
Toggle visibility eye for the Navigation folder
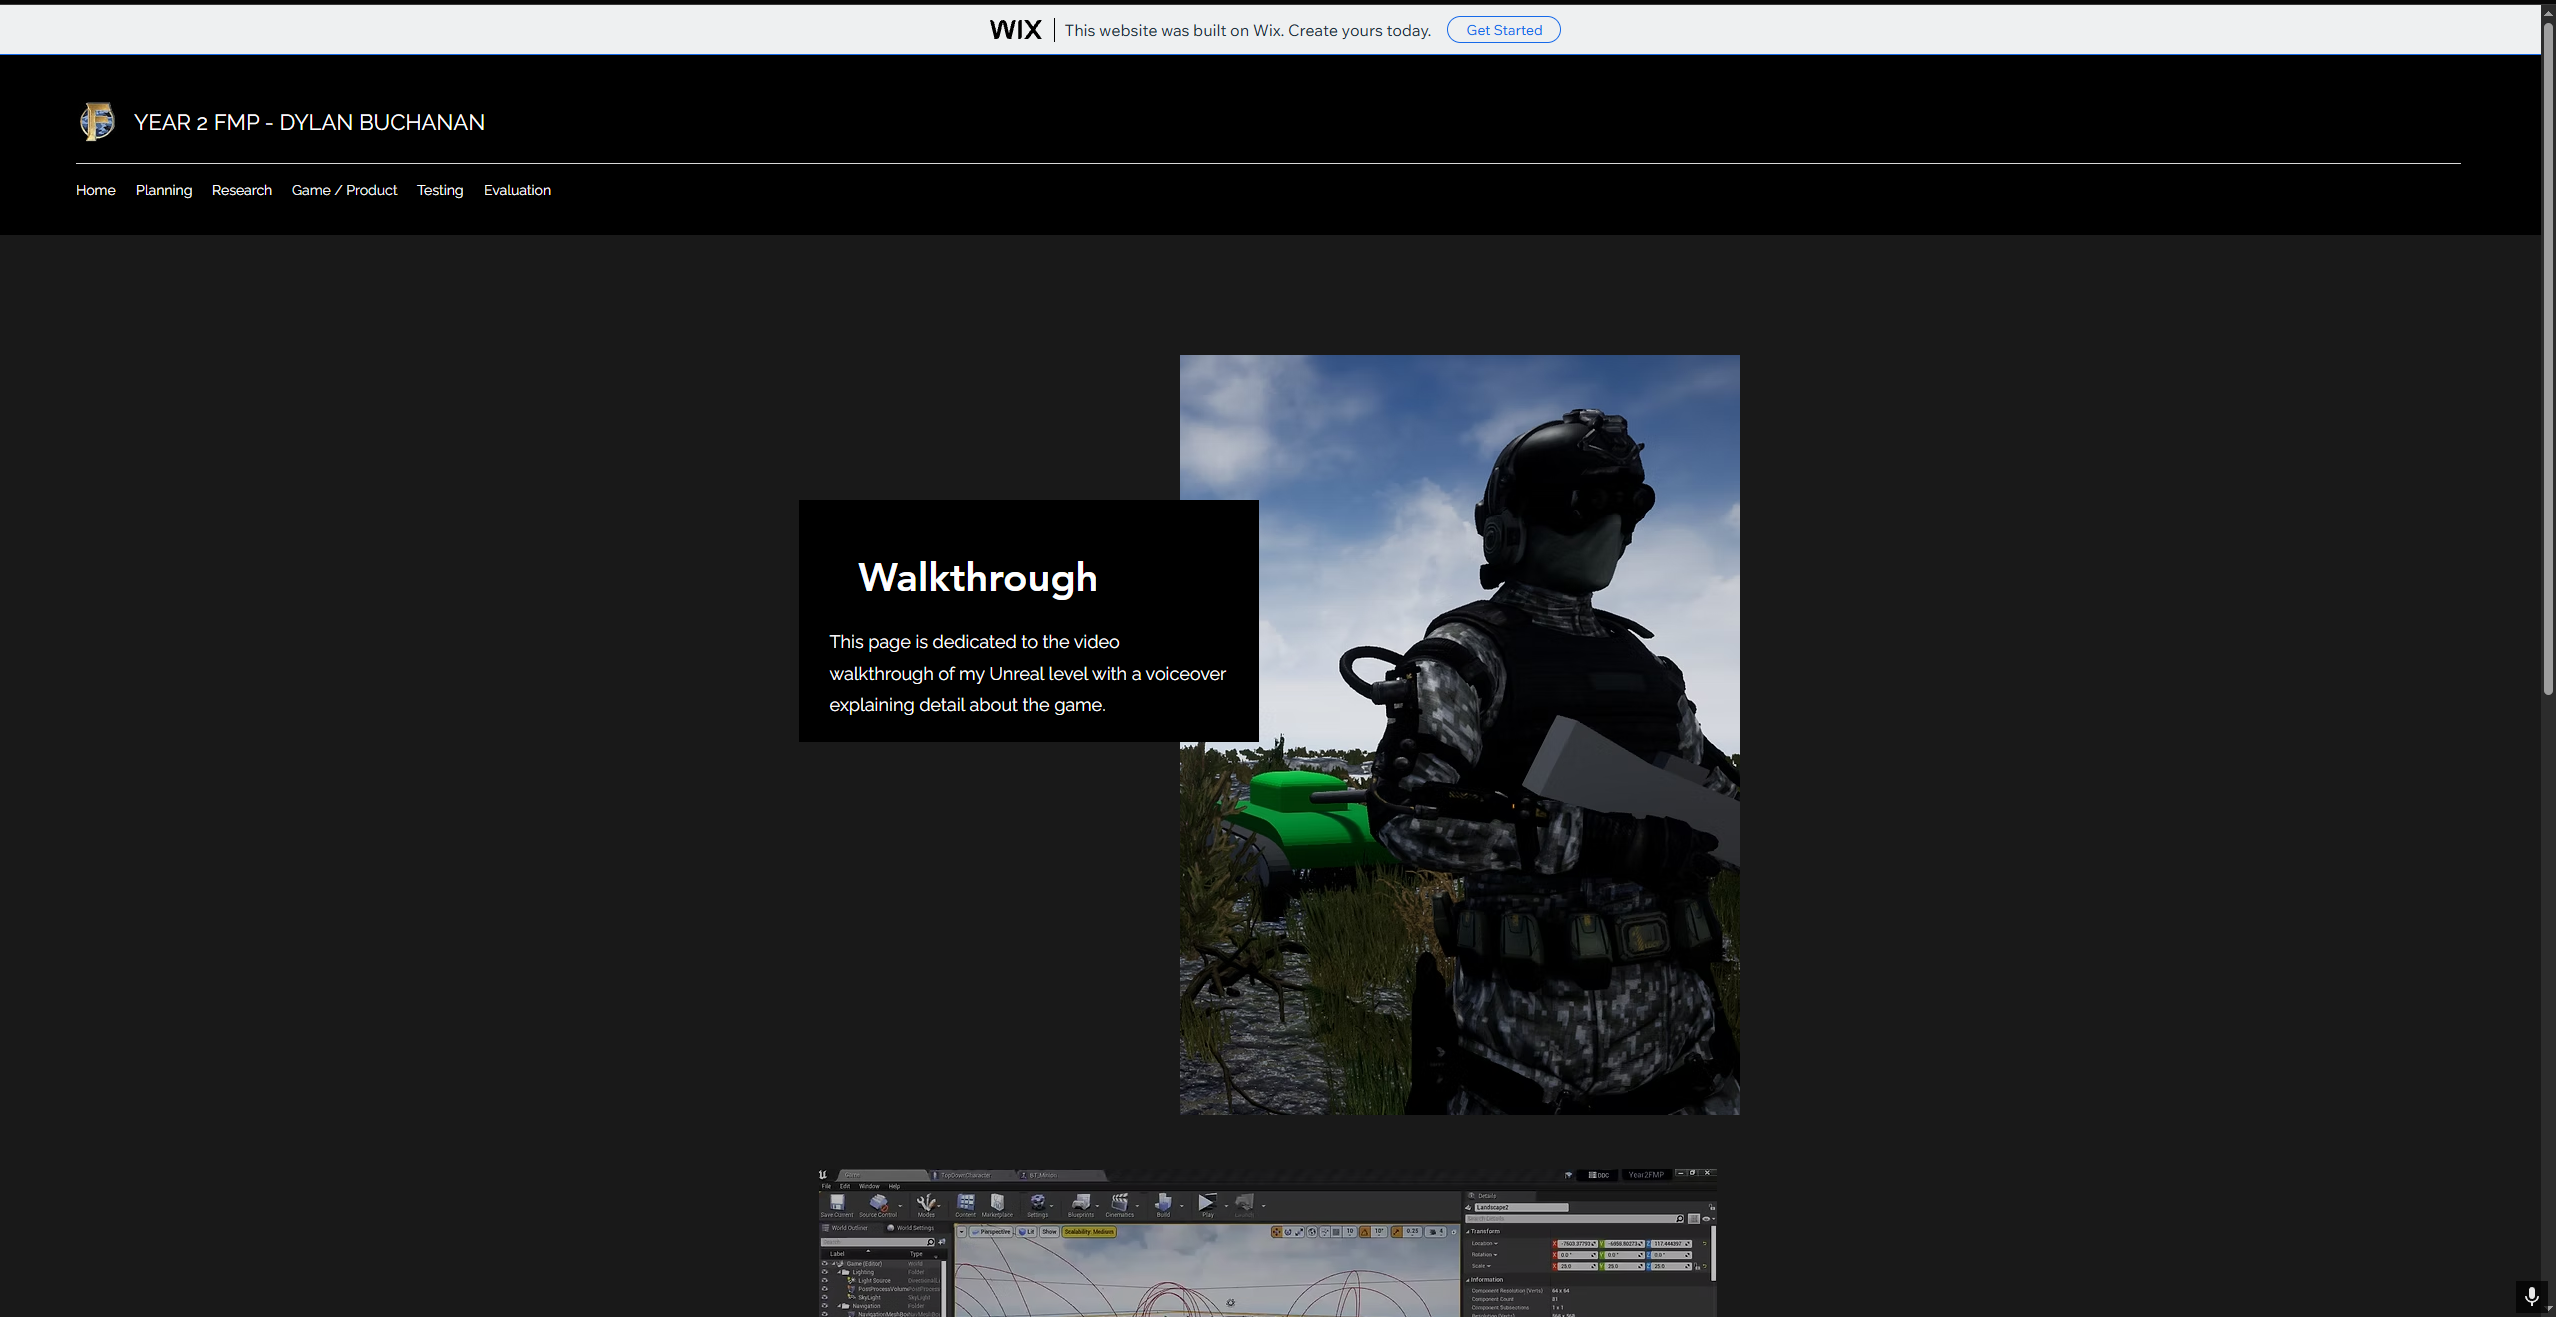point(824,1306)
